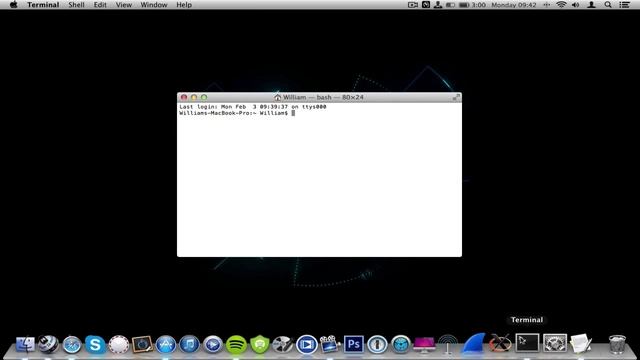Open the chalkboard-framed Dock icon
This screenshot has width=640, height=360.
[142, 344]
